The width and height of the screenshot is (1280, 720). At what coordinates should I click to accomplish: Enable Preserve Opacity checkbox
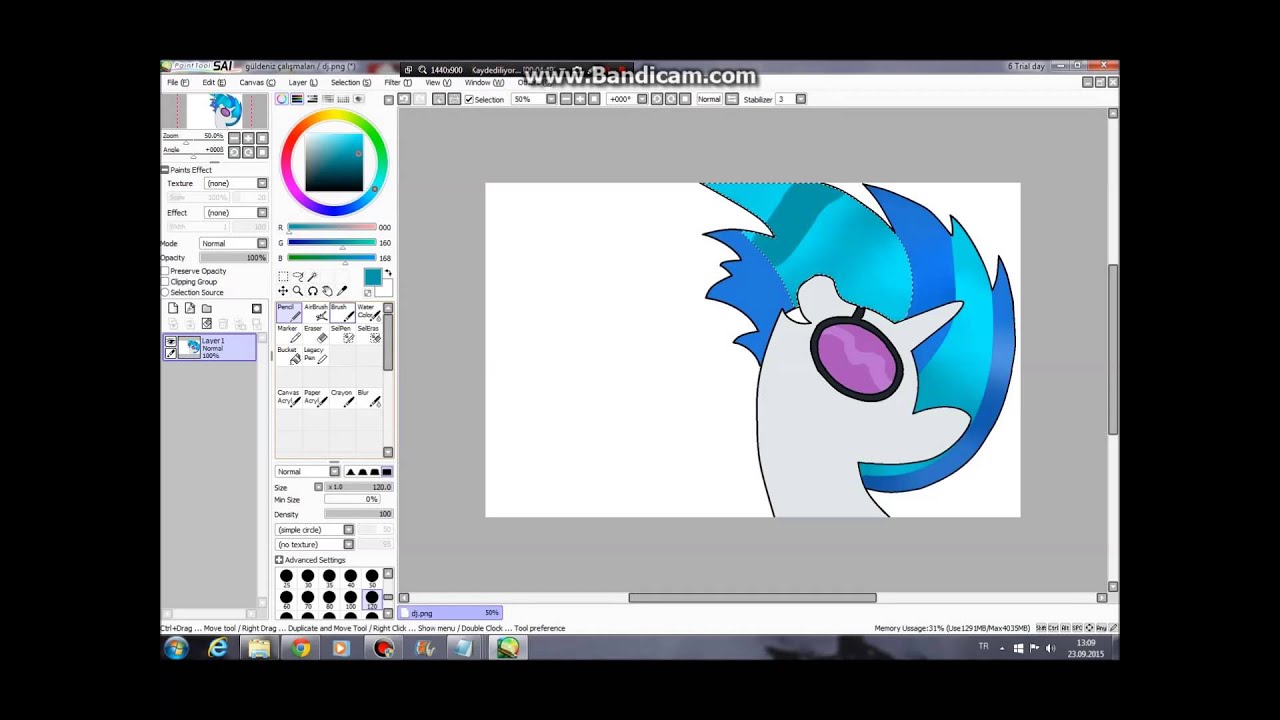point(166,271)
